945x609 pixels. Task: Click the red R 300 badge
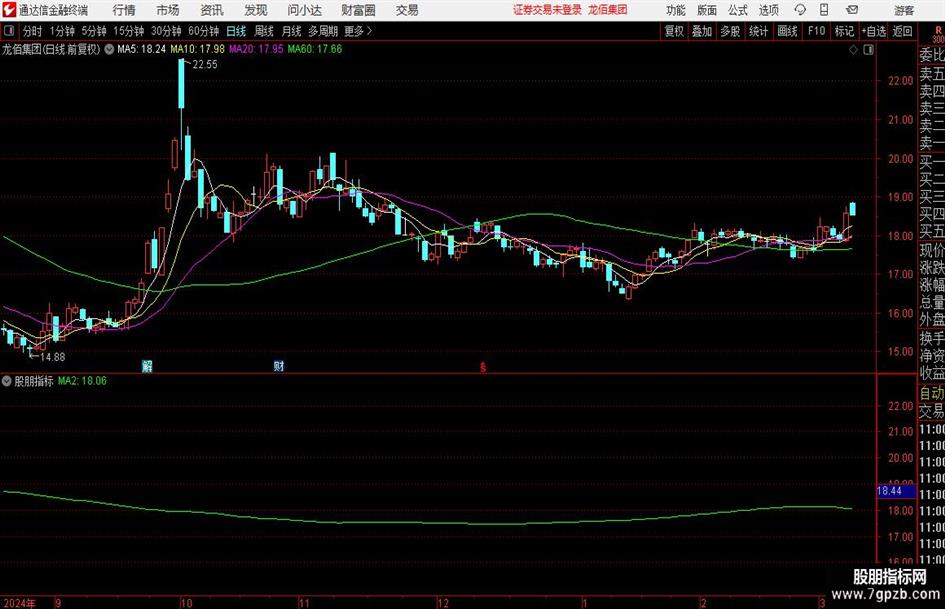[938, 34]
